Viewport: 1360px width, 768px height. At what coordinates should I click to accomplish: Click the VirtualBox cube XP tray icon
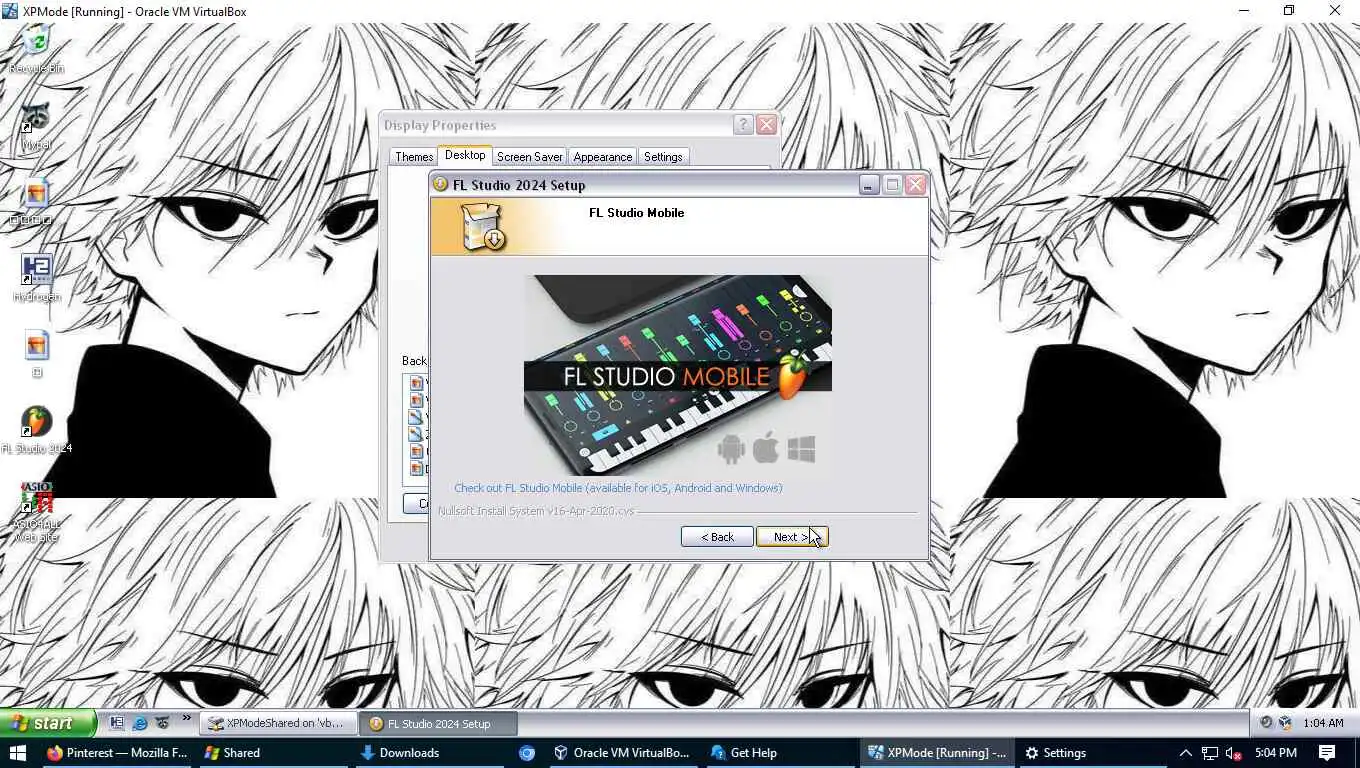[1285, 723]
